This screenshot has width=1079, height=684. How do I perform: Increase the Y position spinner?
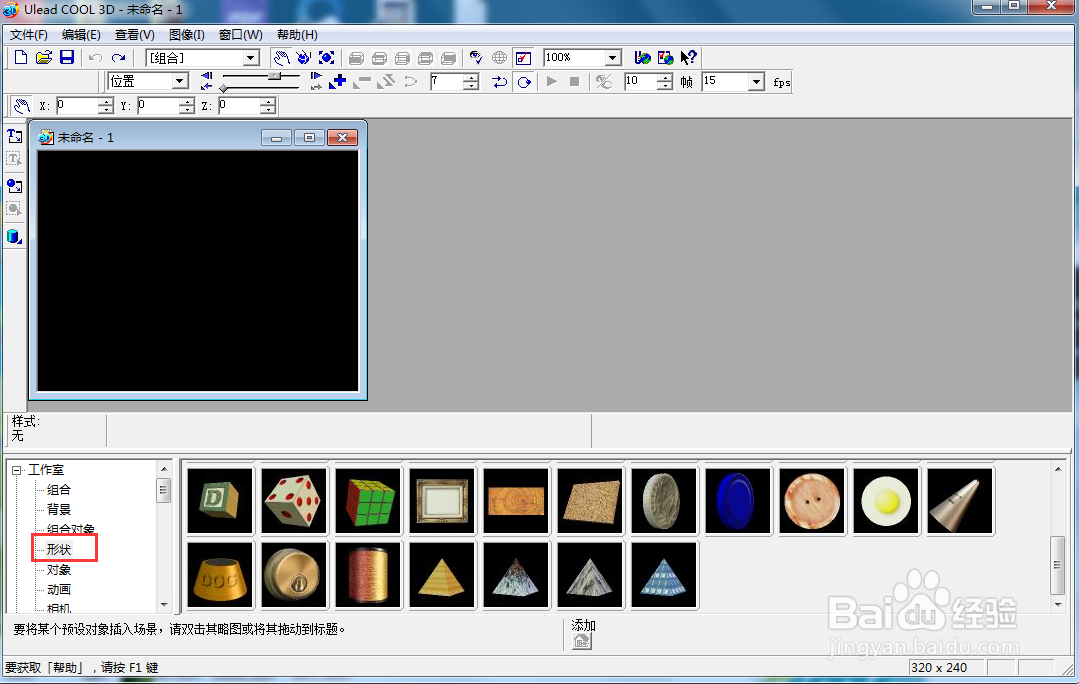(x=186, y=102)
